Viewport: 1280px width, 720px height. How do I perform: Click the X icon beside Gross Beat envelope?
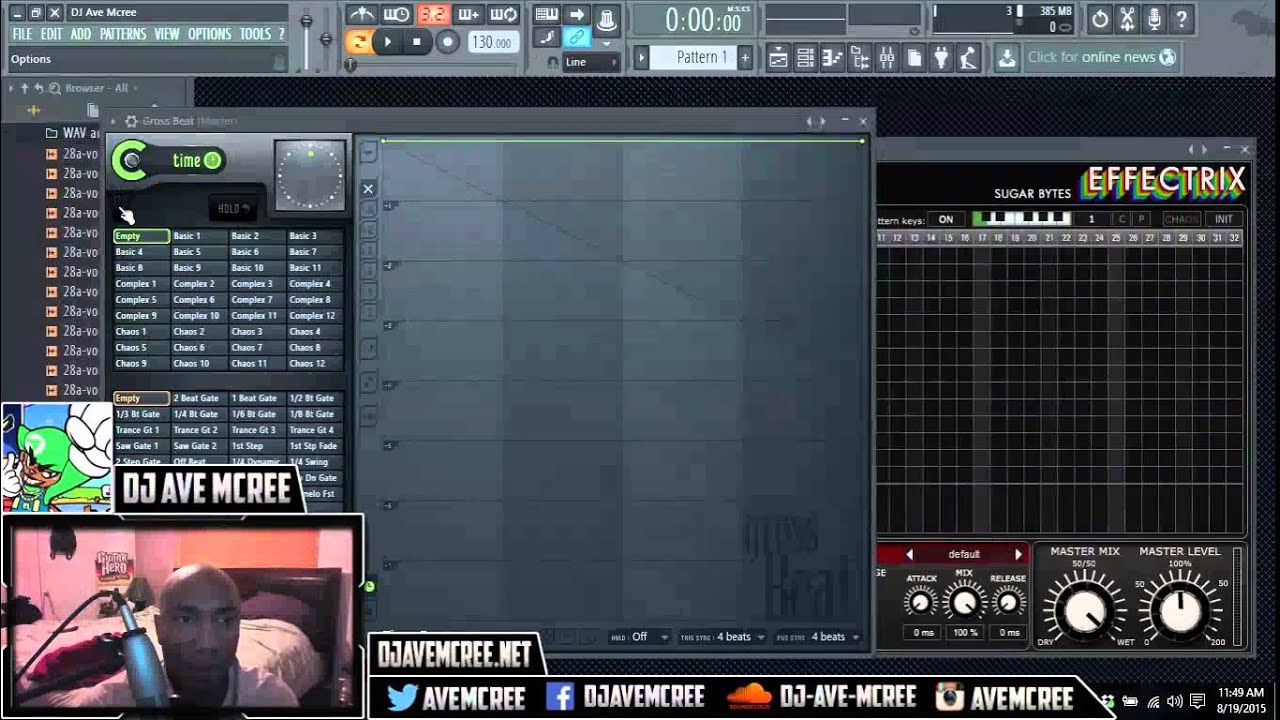pyautogui.click(x=368, y=188)
